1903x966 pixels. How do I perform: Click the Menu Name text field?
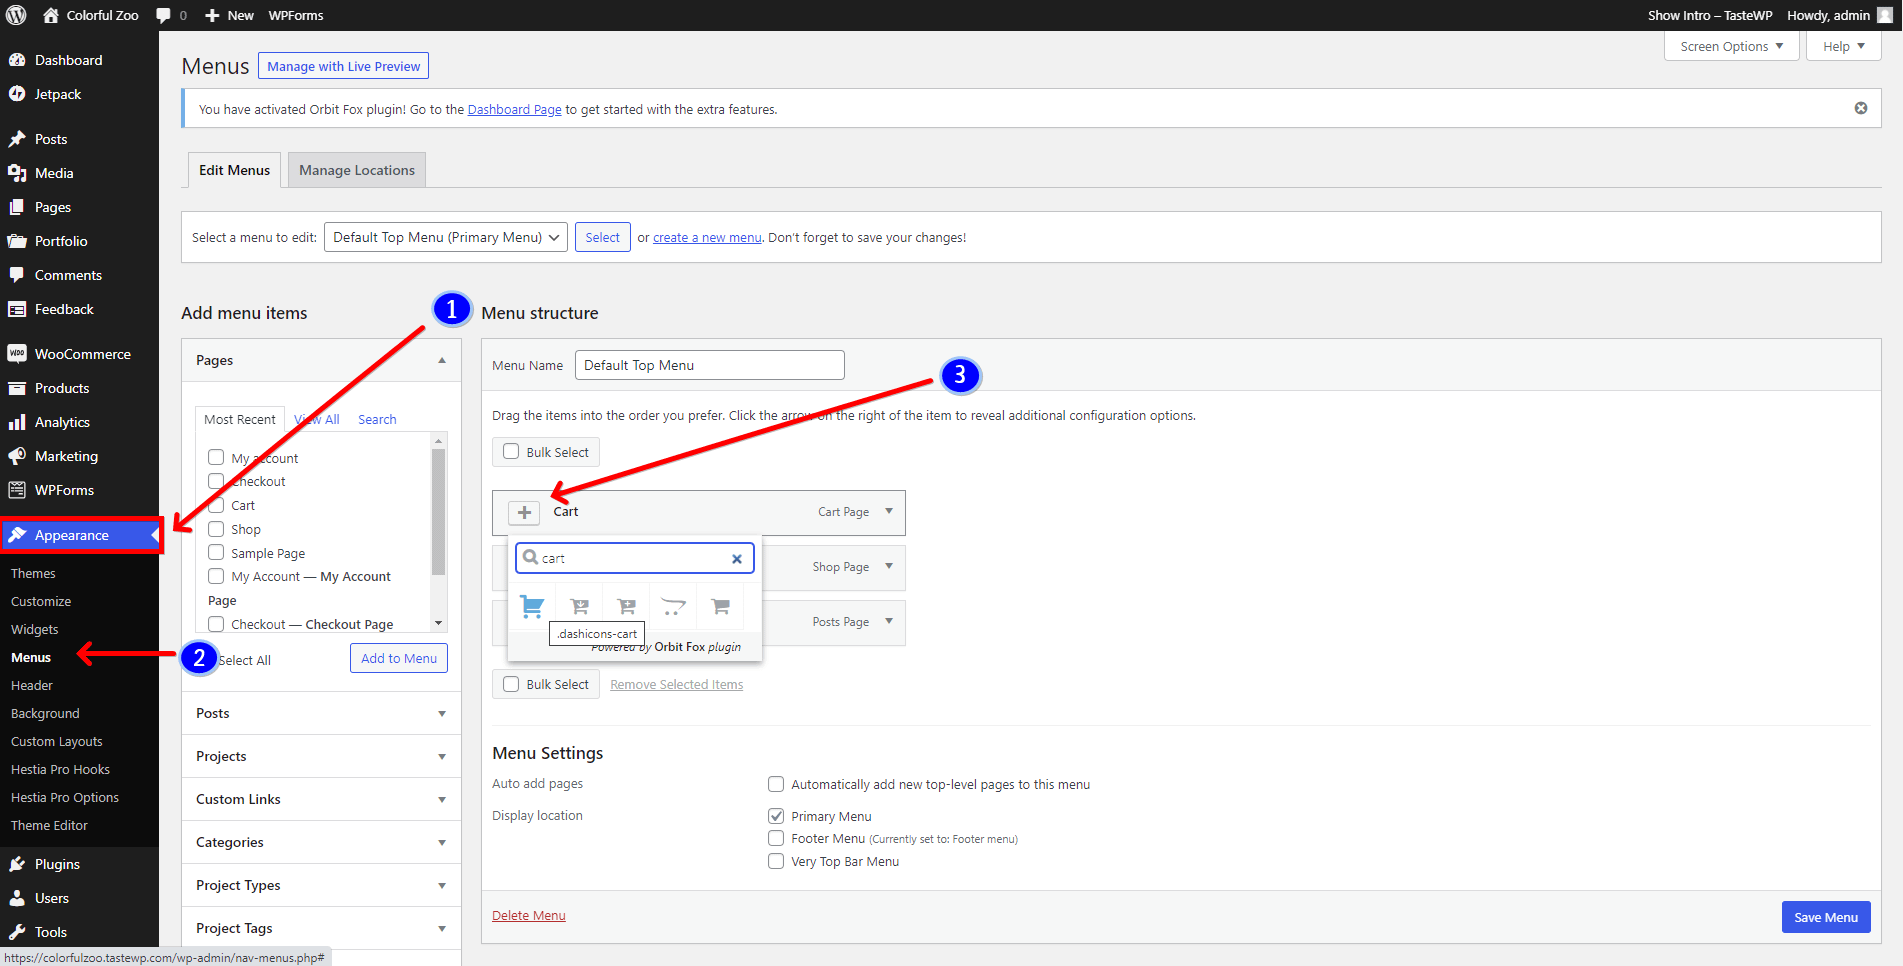709,365
